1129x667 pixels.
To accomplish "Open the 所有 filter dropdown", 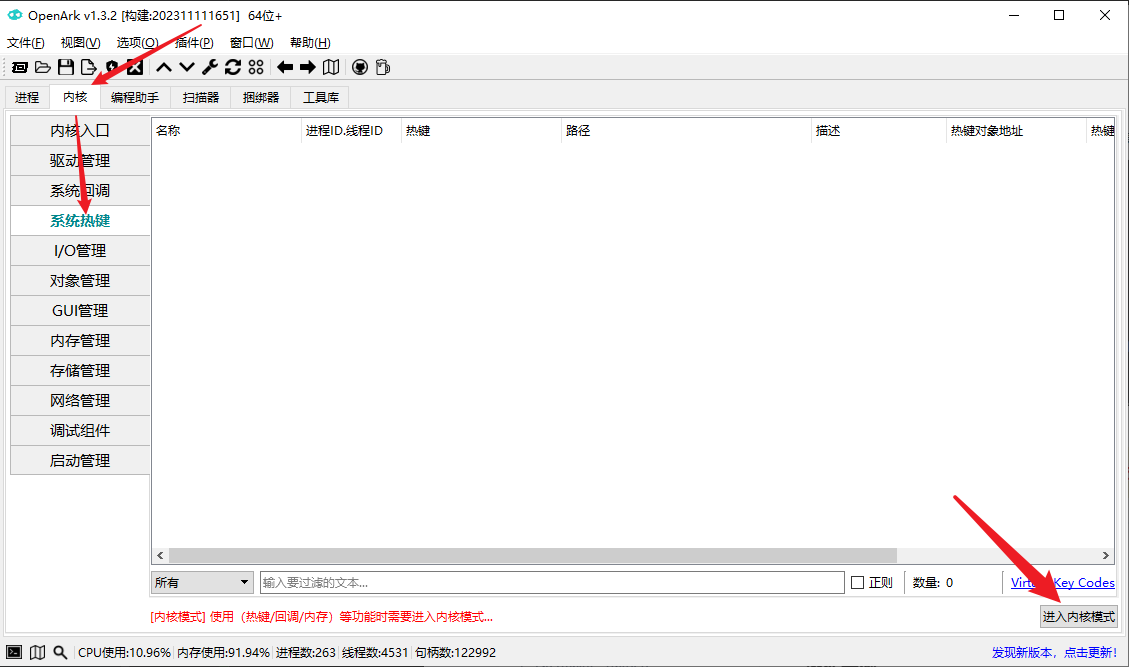I will (x=202, y=582).
